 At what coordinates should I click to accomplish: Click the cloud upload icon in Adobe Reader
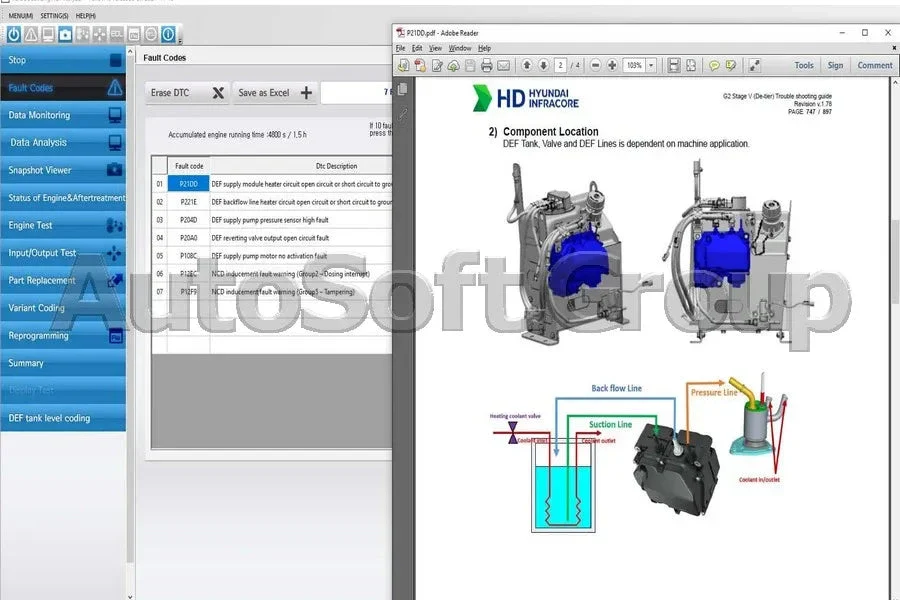pyautogui.click(x=453, y=65)
